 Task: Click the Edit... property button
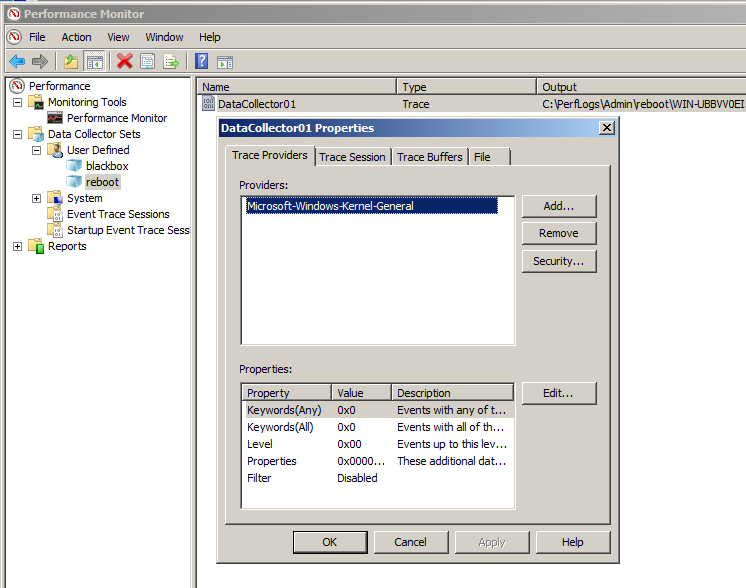coord(559,393)
